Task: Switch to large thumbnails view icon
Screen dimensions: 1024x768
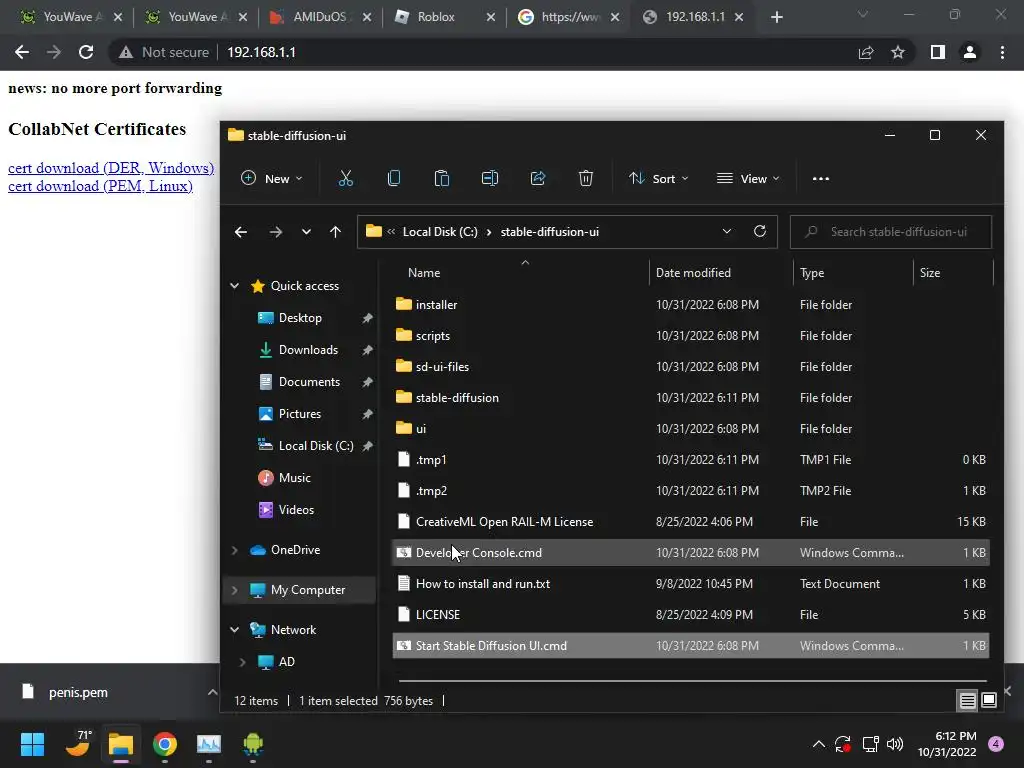Action: [989, 701]
